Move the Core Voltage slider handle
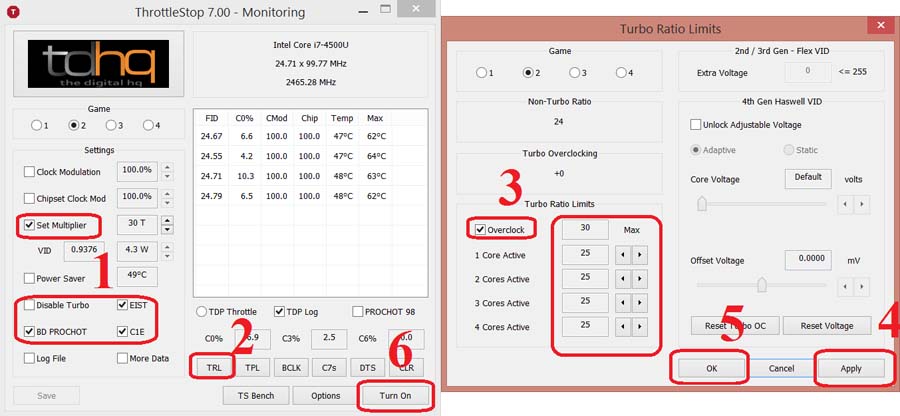This screenshot has height=416, width=900. coord(701,204)
